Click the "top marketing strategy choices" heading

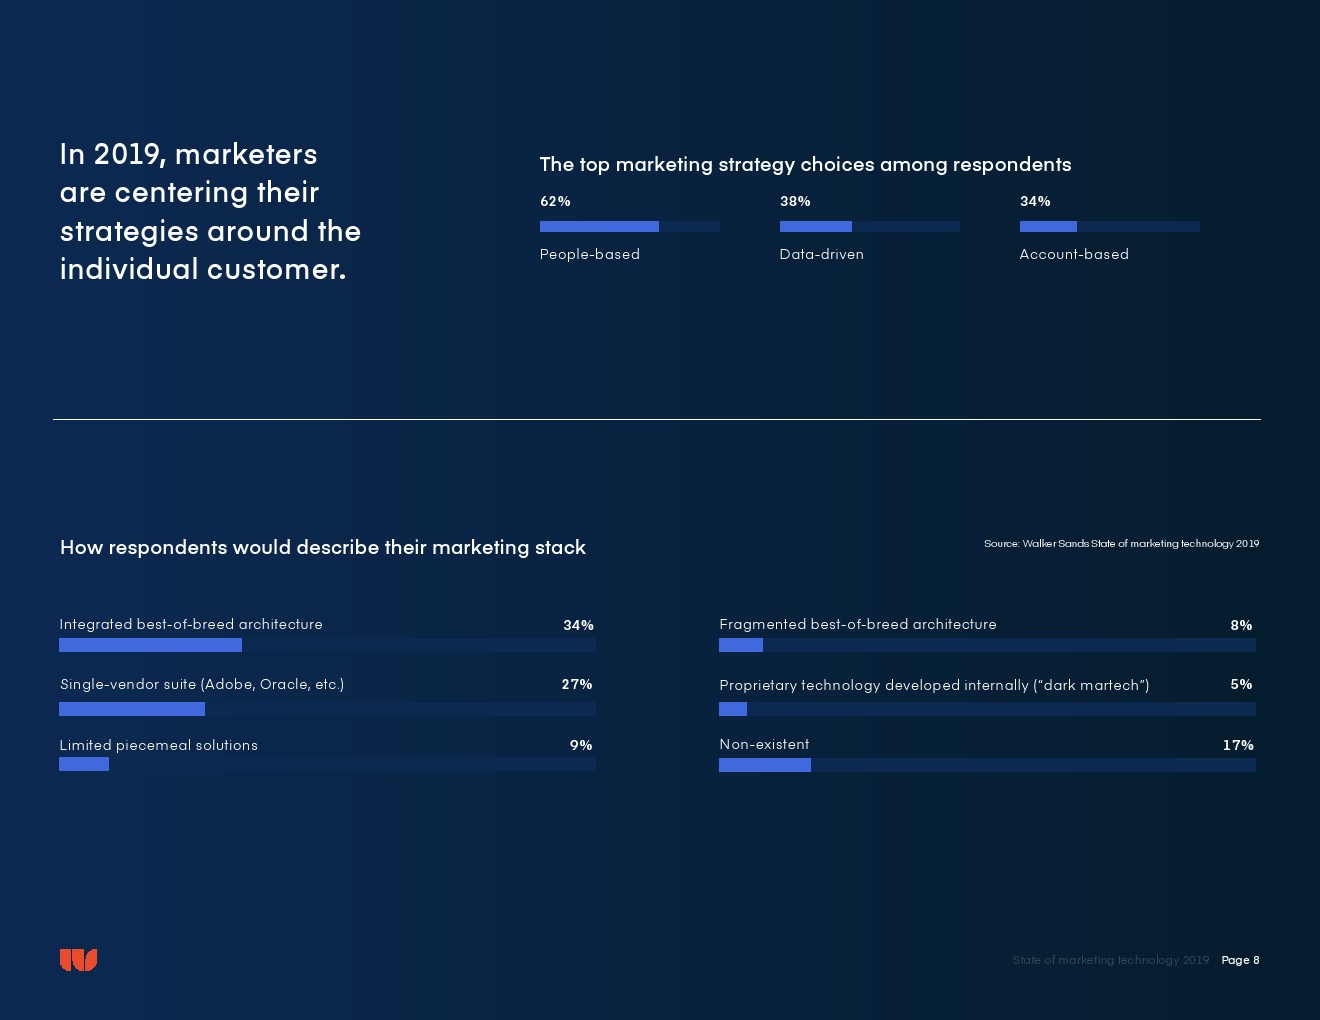tap(805, 164)
